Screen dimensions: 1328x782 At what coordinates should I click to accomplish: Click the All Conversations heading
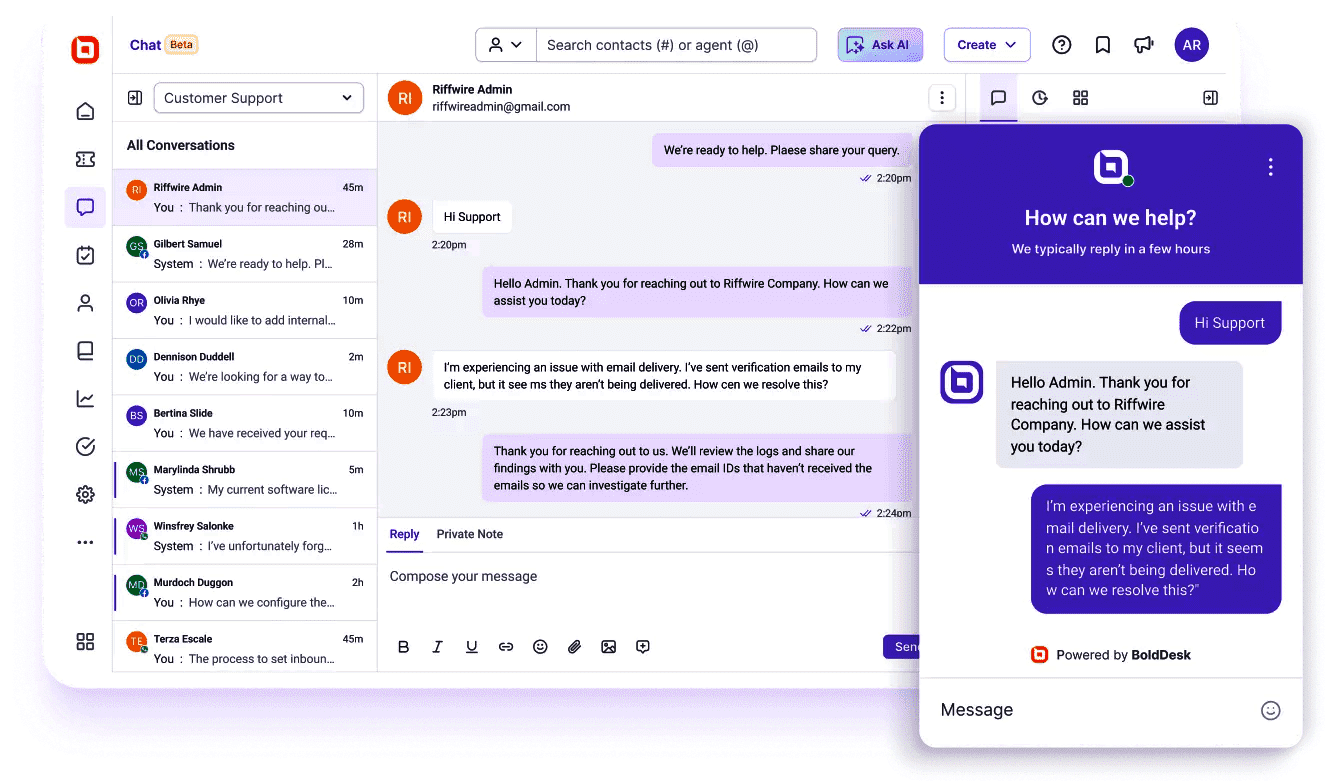tap(181, 145)
